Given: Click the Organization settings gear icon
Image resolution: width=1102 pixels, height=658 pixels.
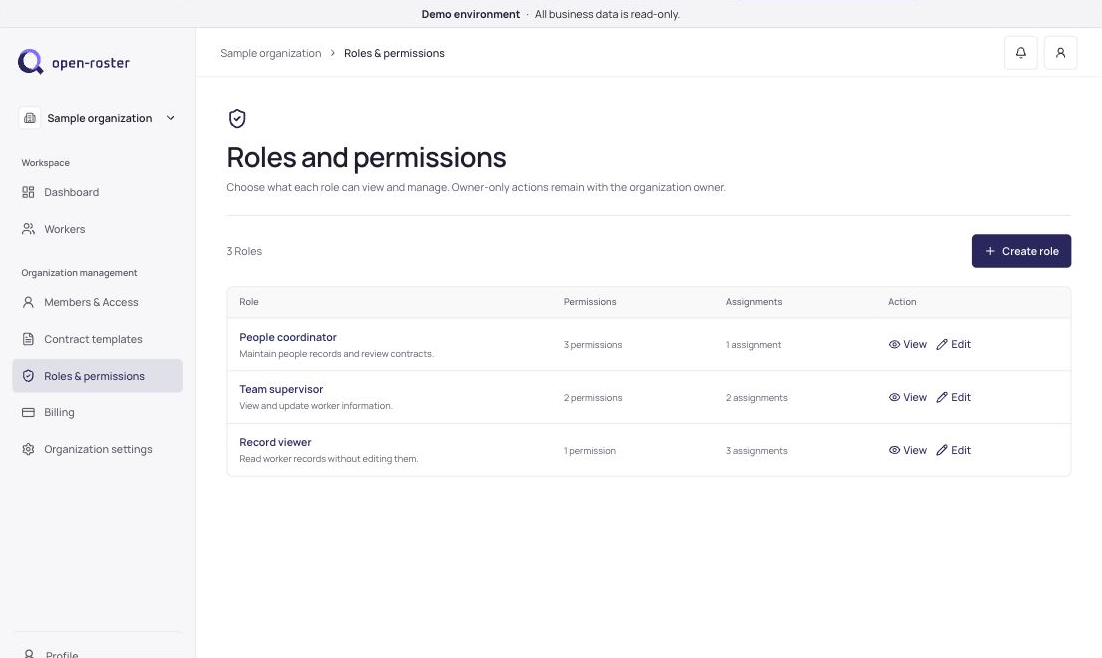Looking at the screenshot, I should (28, 449).
